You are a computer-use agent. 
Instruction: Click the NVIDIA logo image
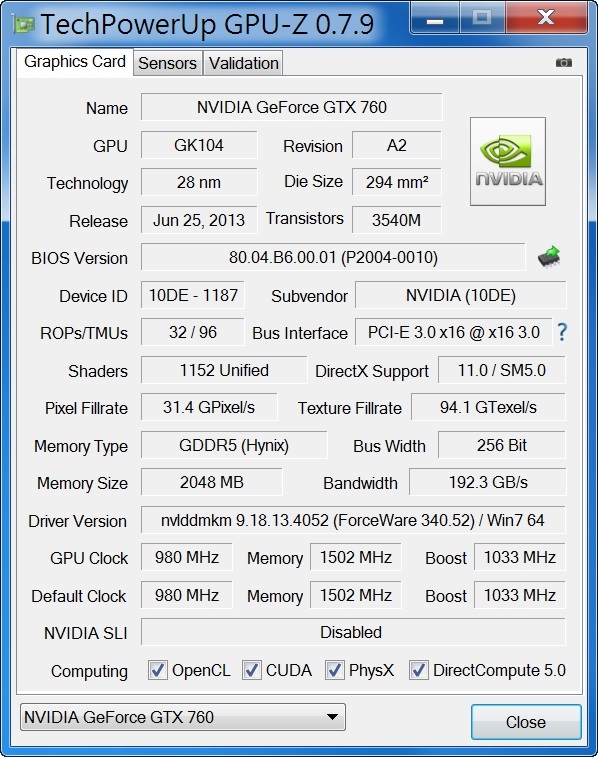tap(508, 161)
